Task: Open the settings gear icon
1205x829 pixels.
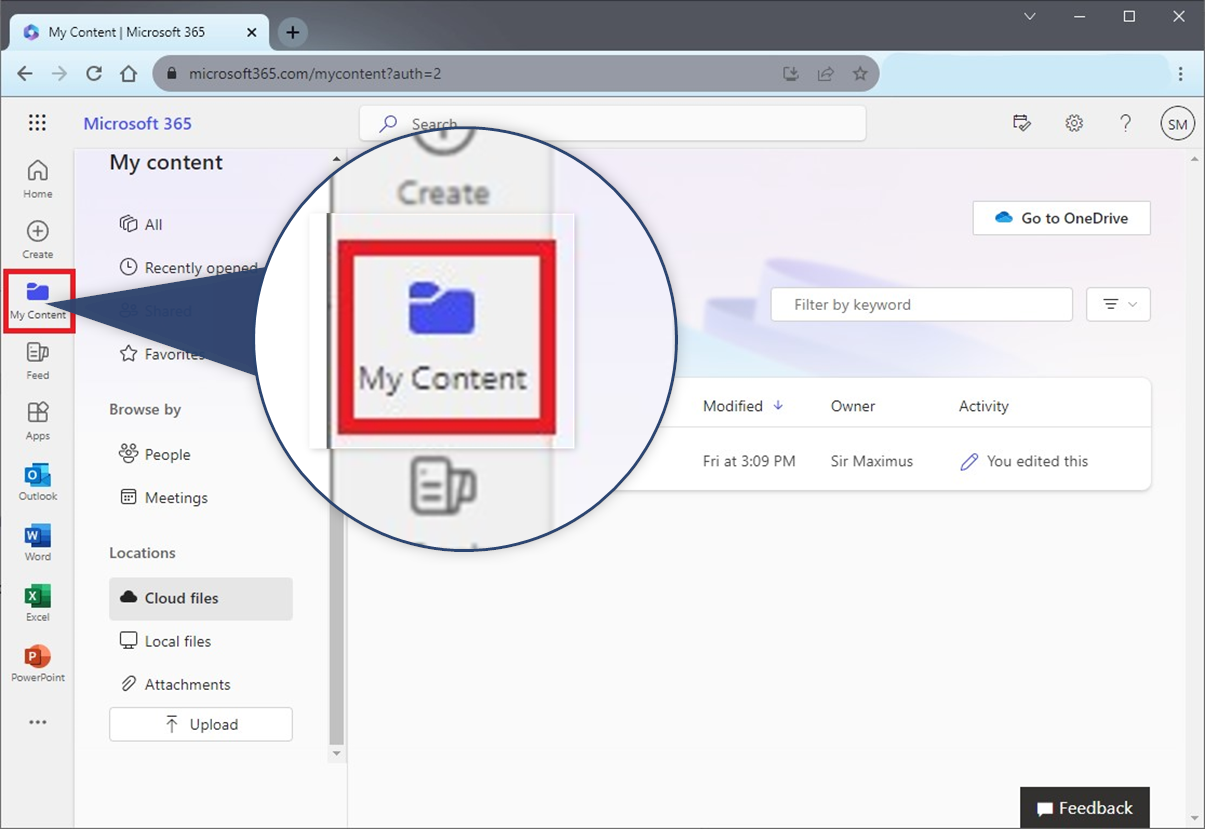Action: click(x=1074, y=123)
